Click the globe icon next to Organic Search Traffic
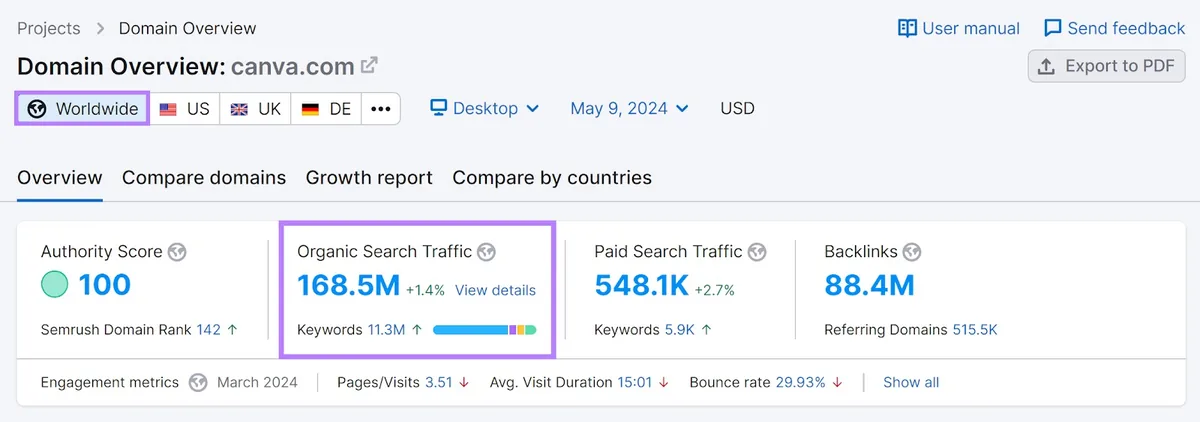This screenshot has width=1200, height=422. click(486, 252)
